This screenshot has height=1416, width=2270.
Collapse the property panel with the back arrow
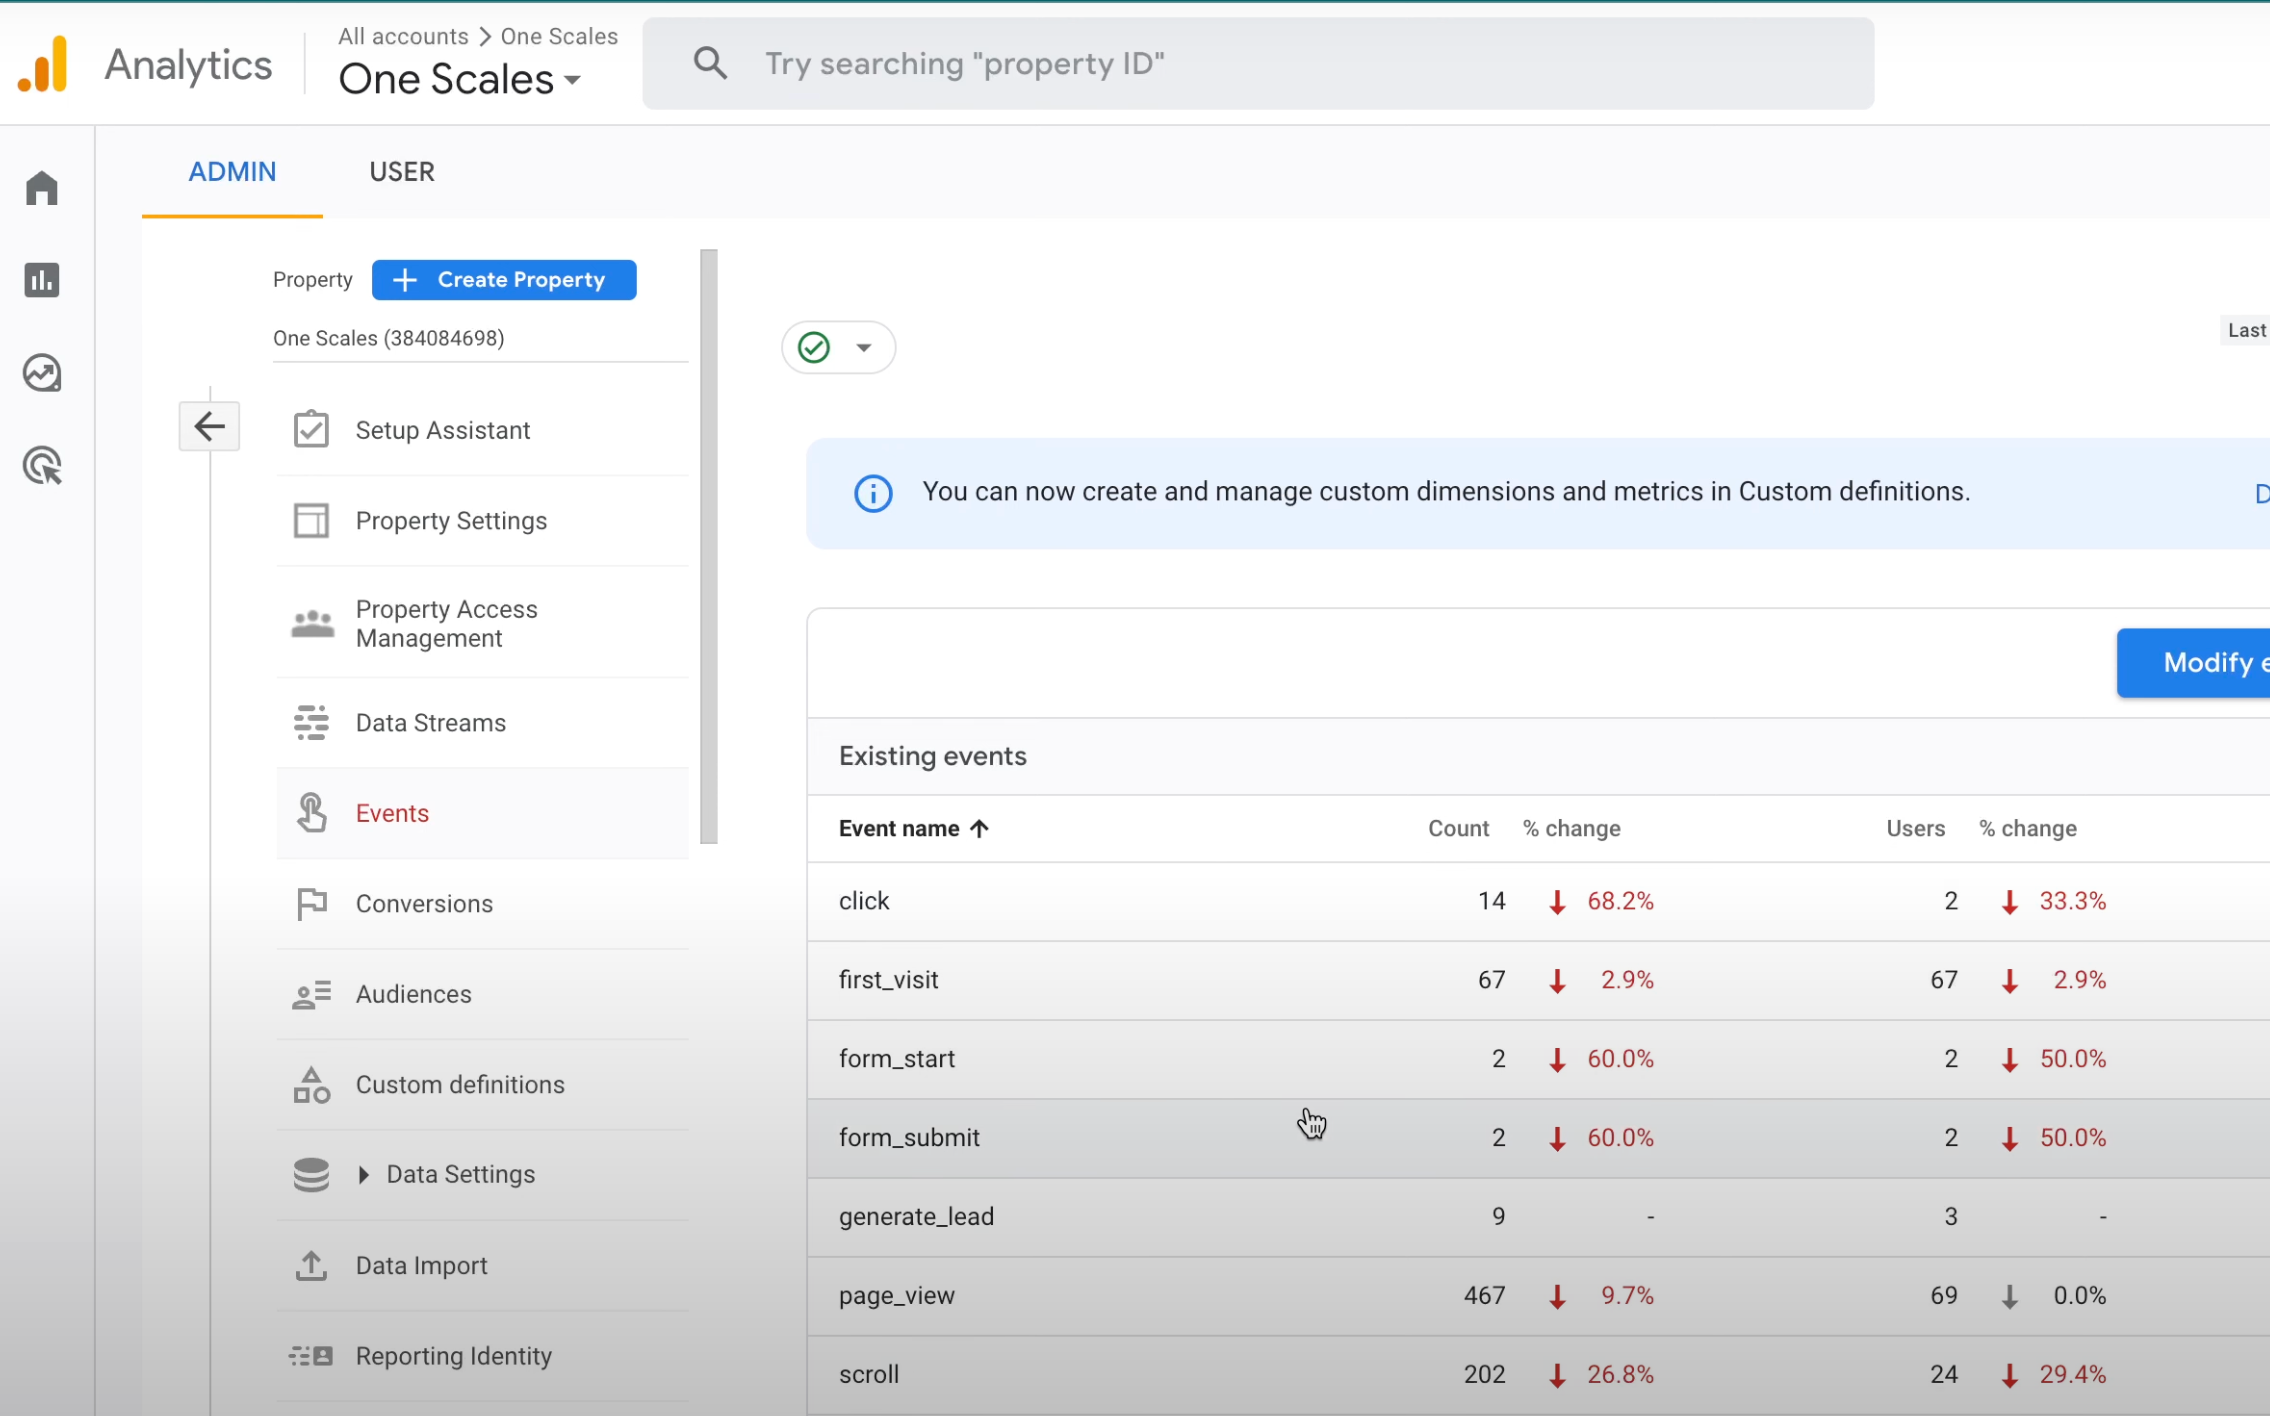point(210,426)
